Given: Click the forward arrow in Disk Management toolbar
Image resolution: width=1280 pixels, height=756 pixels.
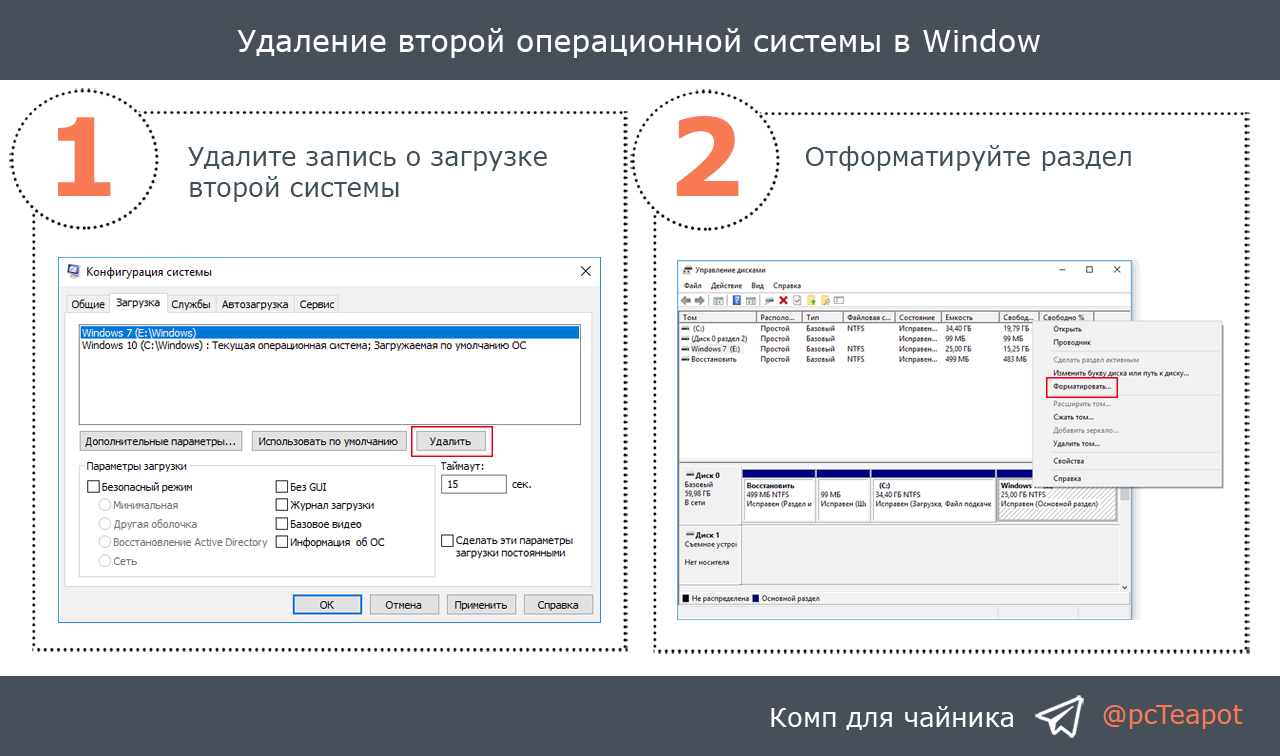Looking at the screenshot, I should [x=700, y=300].
